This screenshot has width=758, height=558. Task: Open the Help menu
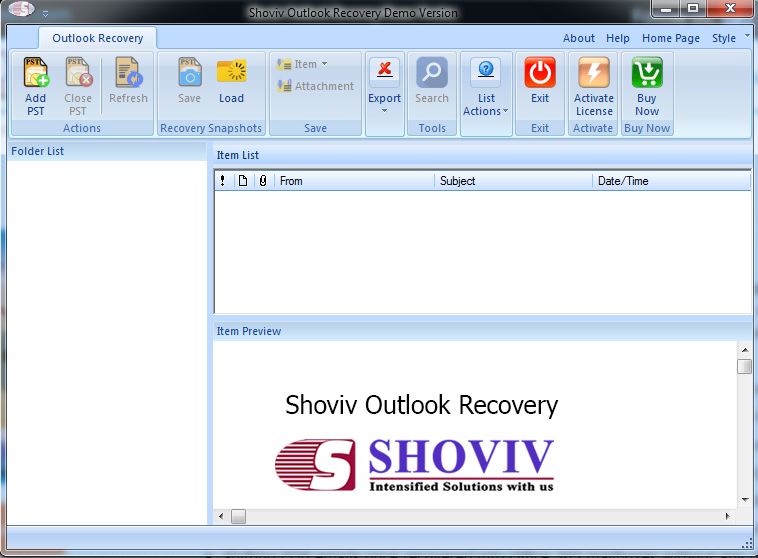click(618, 38)
